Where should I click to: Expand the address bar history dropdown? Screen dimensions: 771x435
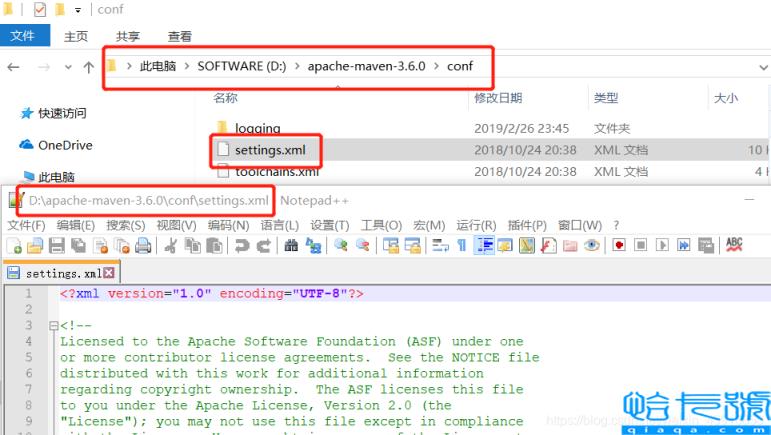click(x=763, y=67)
